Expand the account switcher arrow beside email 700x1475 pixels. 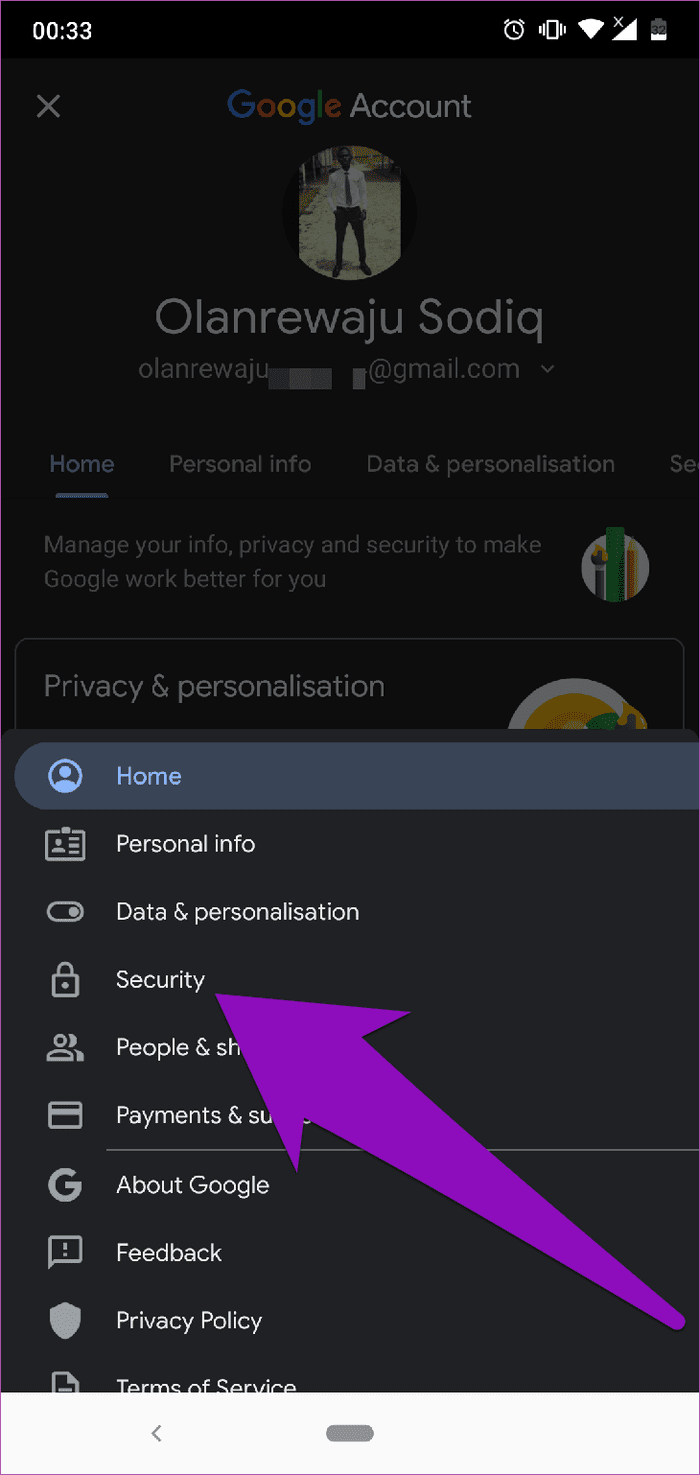(x=547, y=369)
